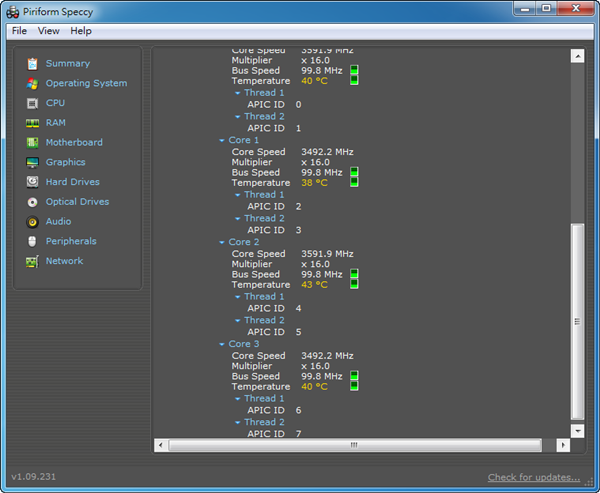Open the Summary section

68,64
